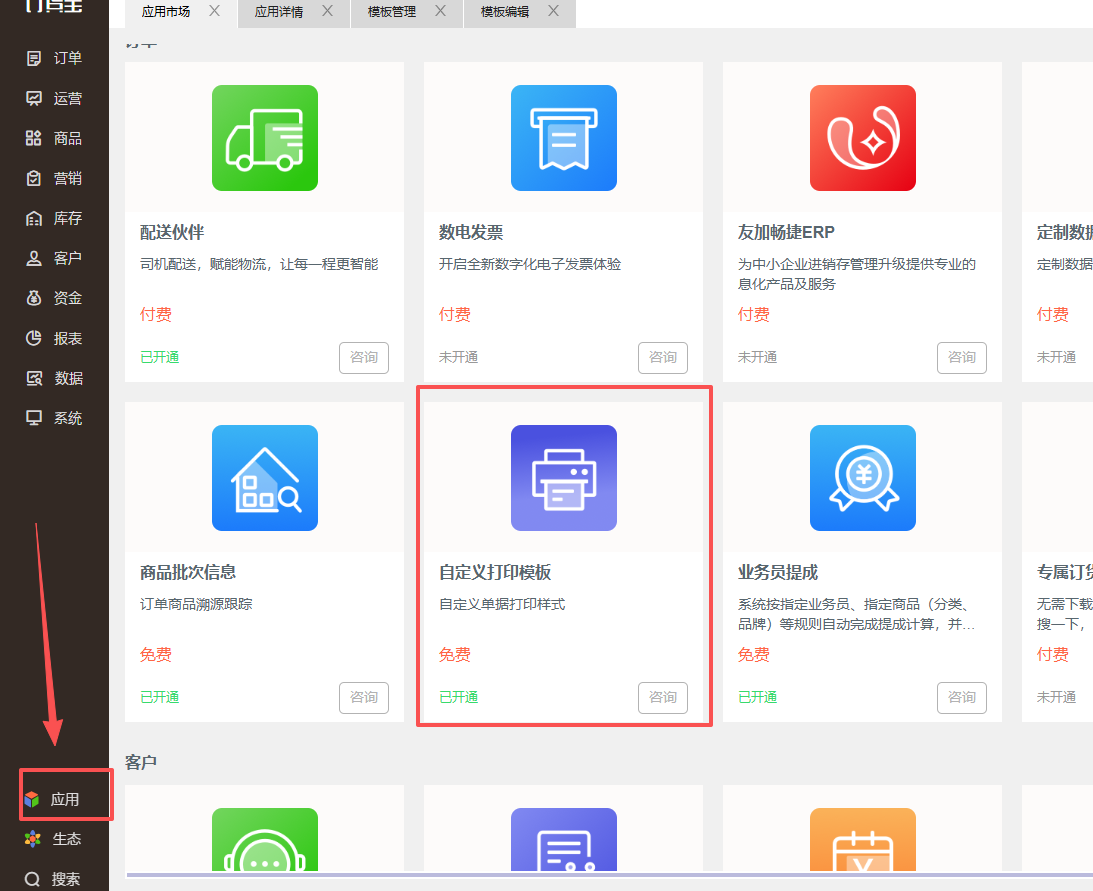
Task: Click the horizontal scrollbar at the bottom
Action: pos(609,874)
